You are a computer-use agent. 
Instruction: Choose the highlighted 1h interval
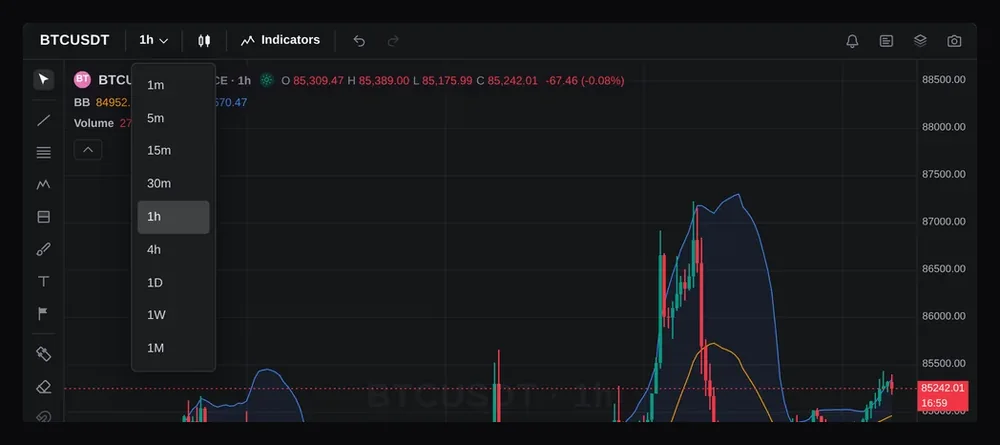click(173, 217)
